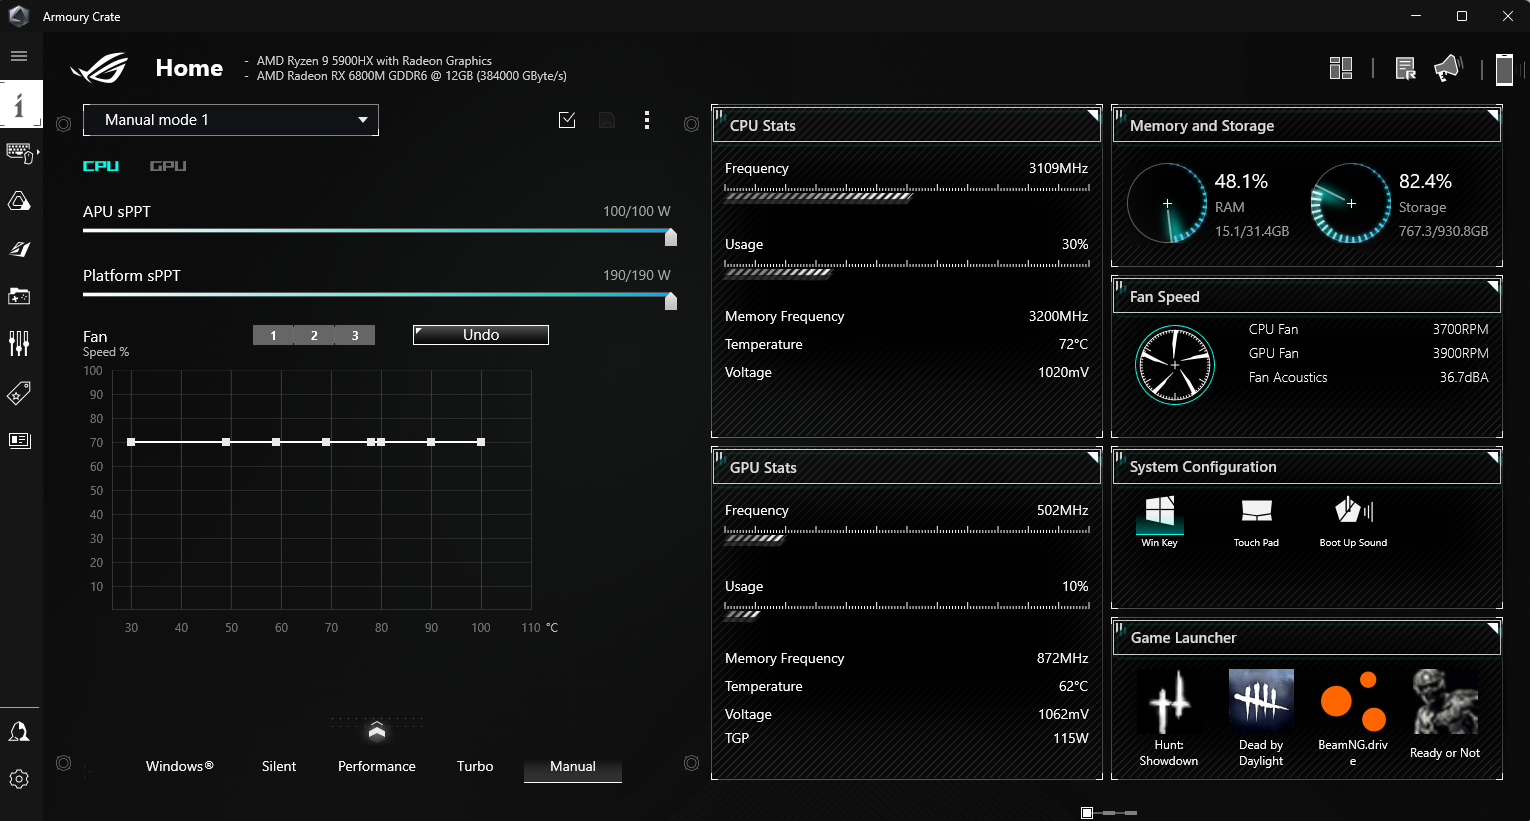Expand the Game Launcher panel corner

click(x=1493, y=629)
